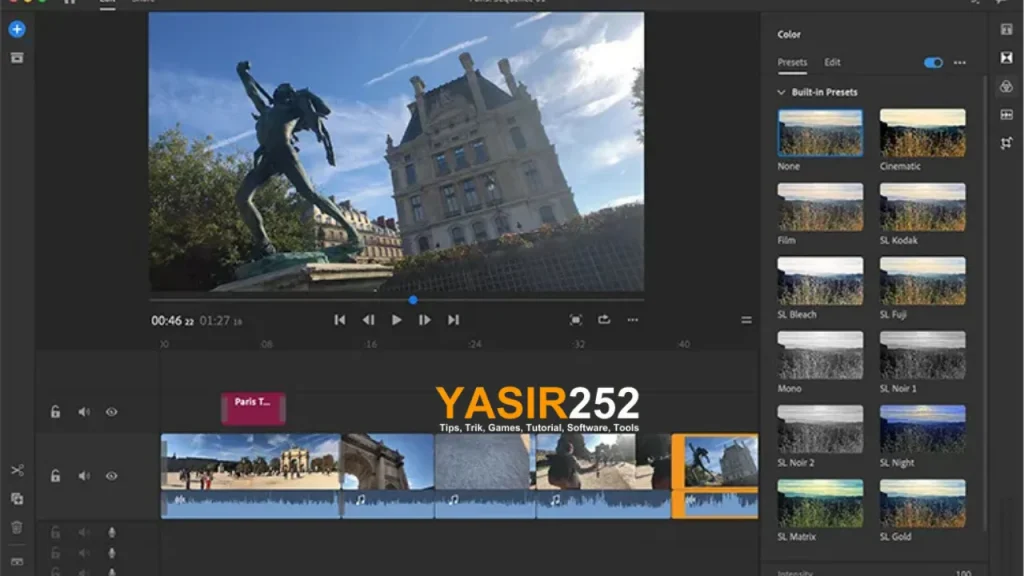This screenshot has width=1024, height=576.
Task: Open the Graphics panel icon in right sidebar
Action: pos(1006,29)
